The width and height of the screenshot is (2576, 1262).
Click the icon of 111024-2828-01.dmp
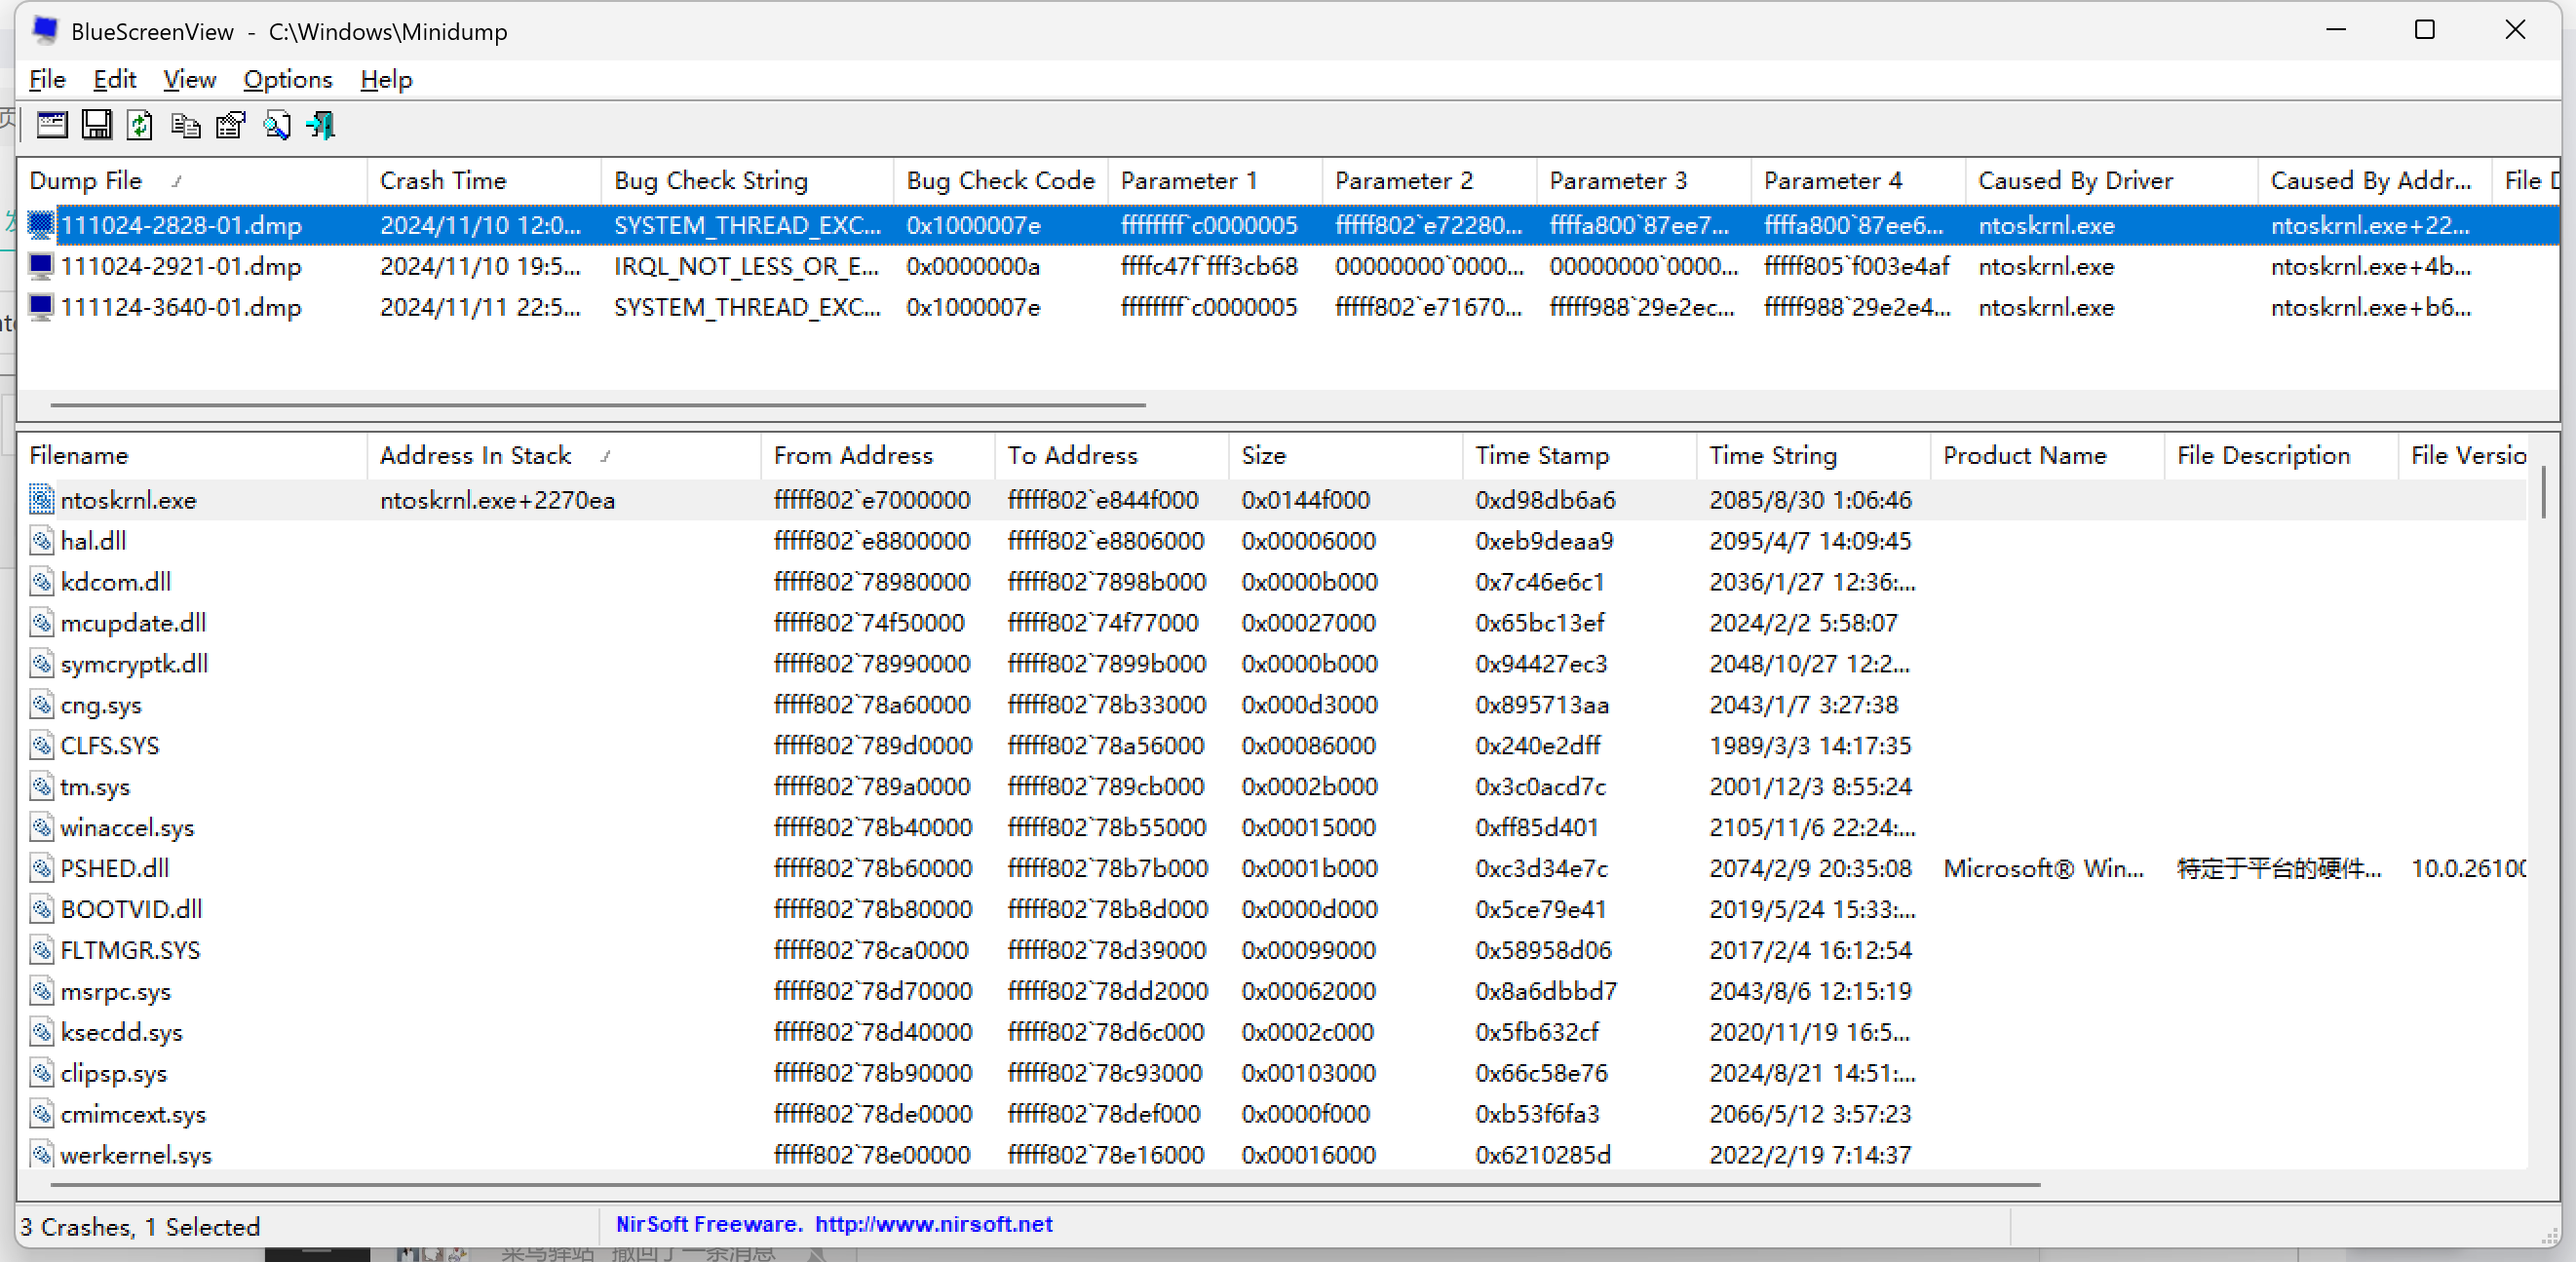click(41, 225)
